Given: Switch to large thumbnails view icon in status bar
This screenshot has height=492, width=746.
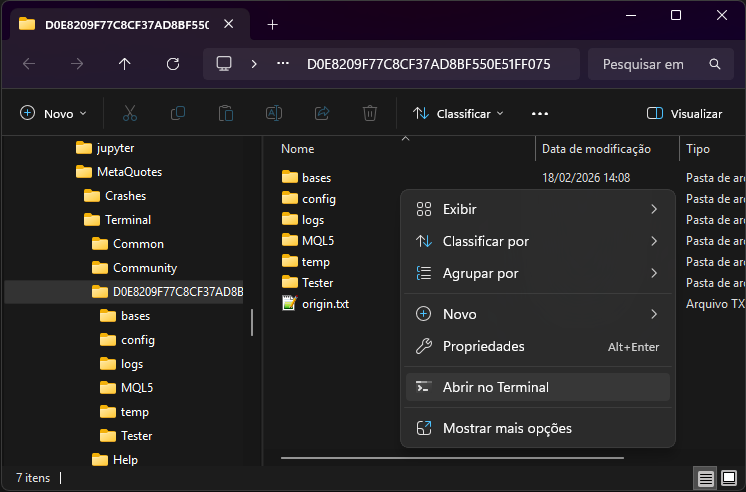Looking at the screenshot, I should point(729,478).
